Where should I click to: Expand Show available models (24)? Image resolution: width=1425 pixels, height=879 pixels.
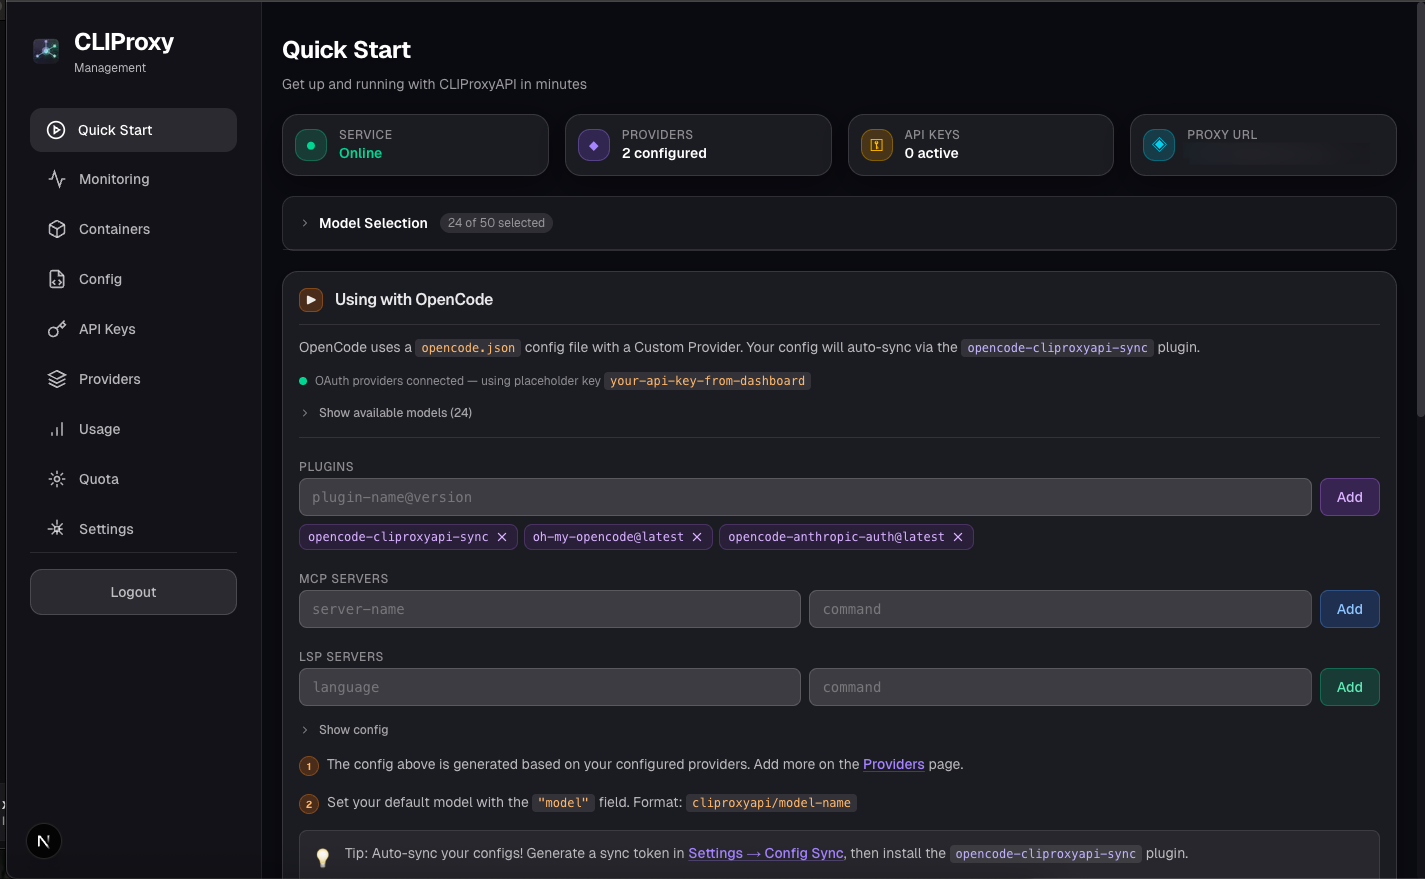(x=386, y=413)
